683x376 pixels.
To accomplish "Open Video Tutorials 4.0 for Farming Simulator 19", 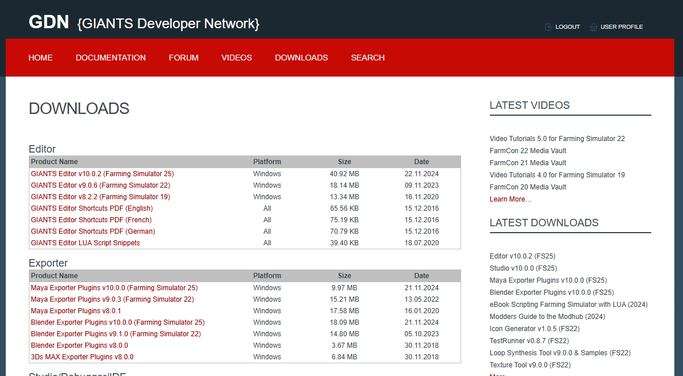I will (x=557, y=175).
